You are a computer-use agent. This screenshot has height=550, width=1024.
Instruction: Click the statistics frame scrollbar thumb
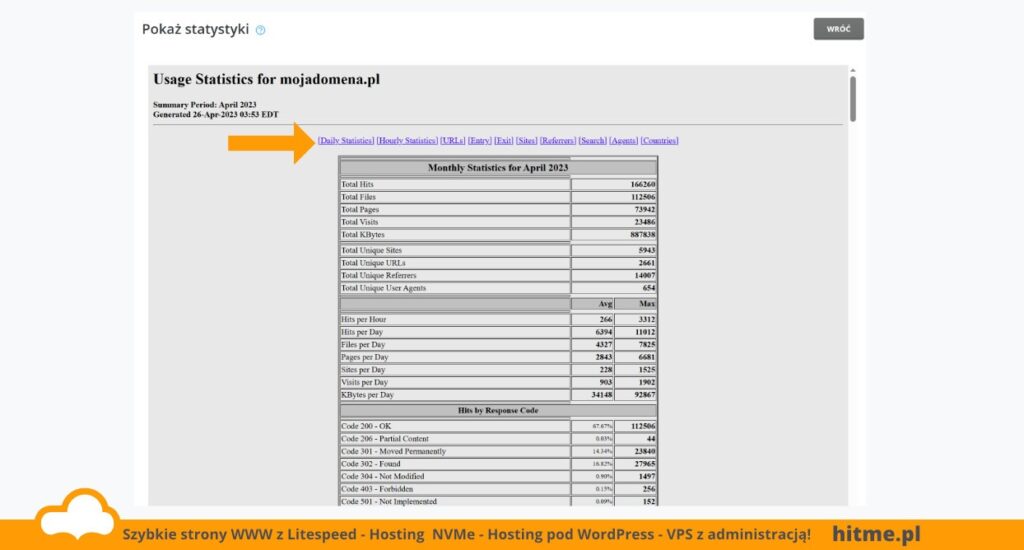coord(853,99)
